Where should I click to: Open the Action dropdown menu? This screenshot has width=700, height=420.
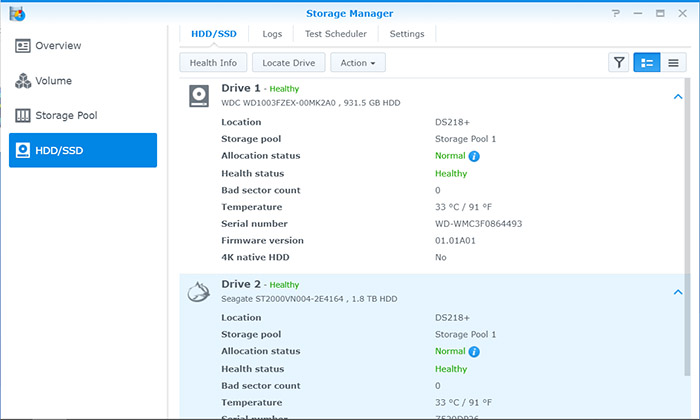coord(358,63)
